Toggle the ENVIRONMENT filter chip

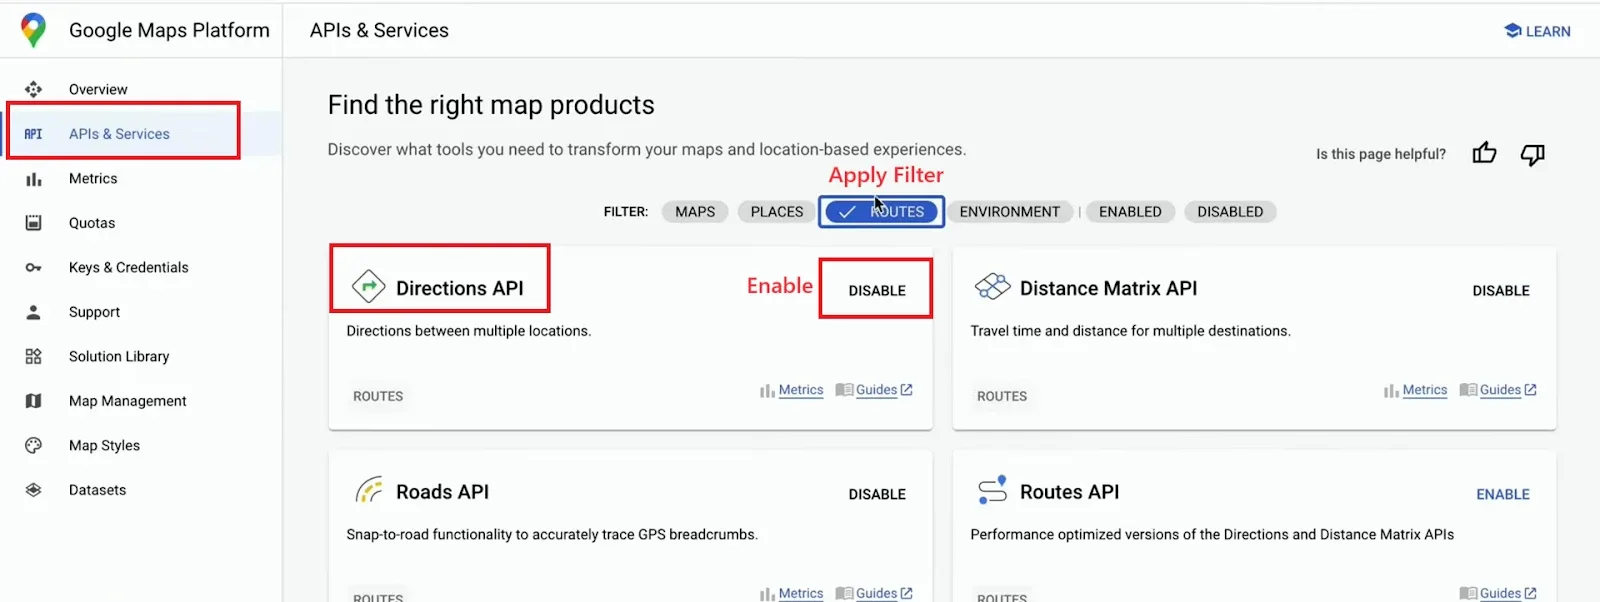(1010, 212)
